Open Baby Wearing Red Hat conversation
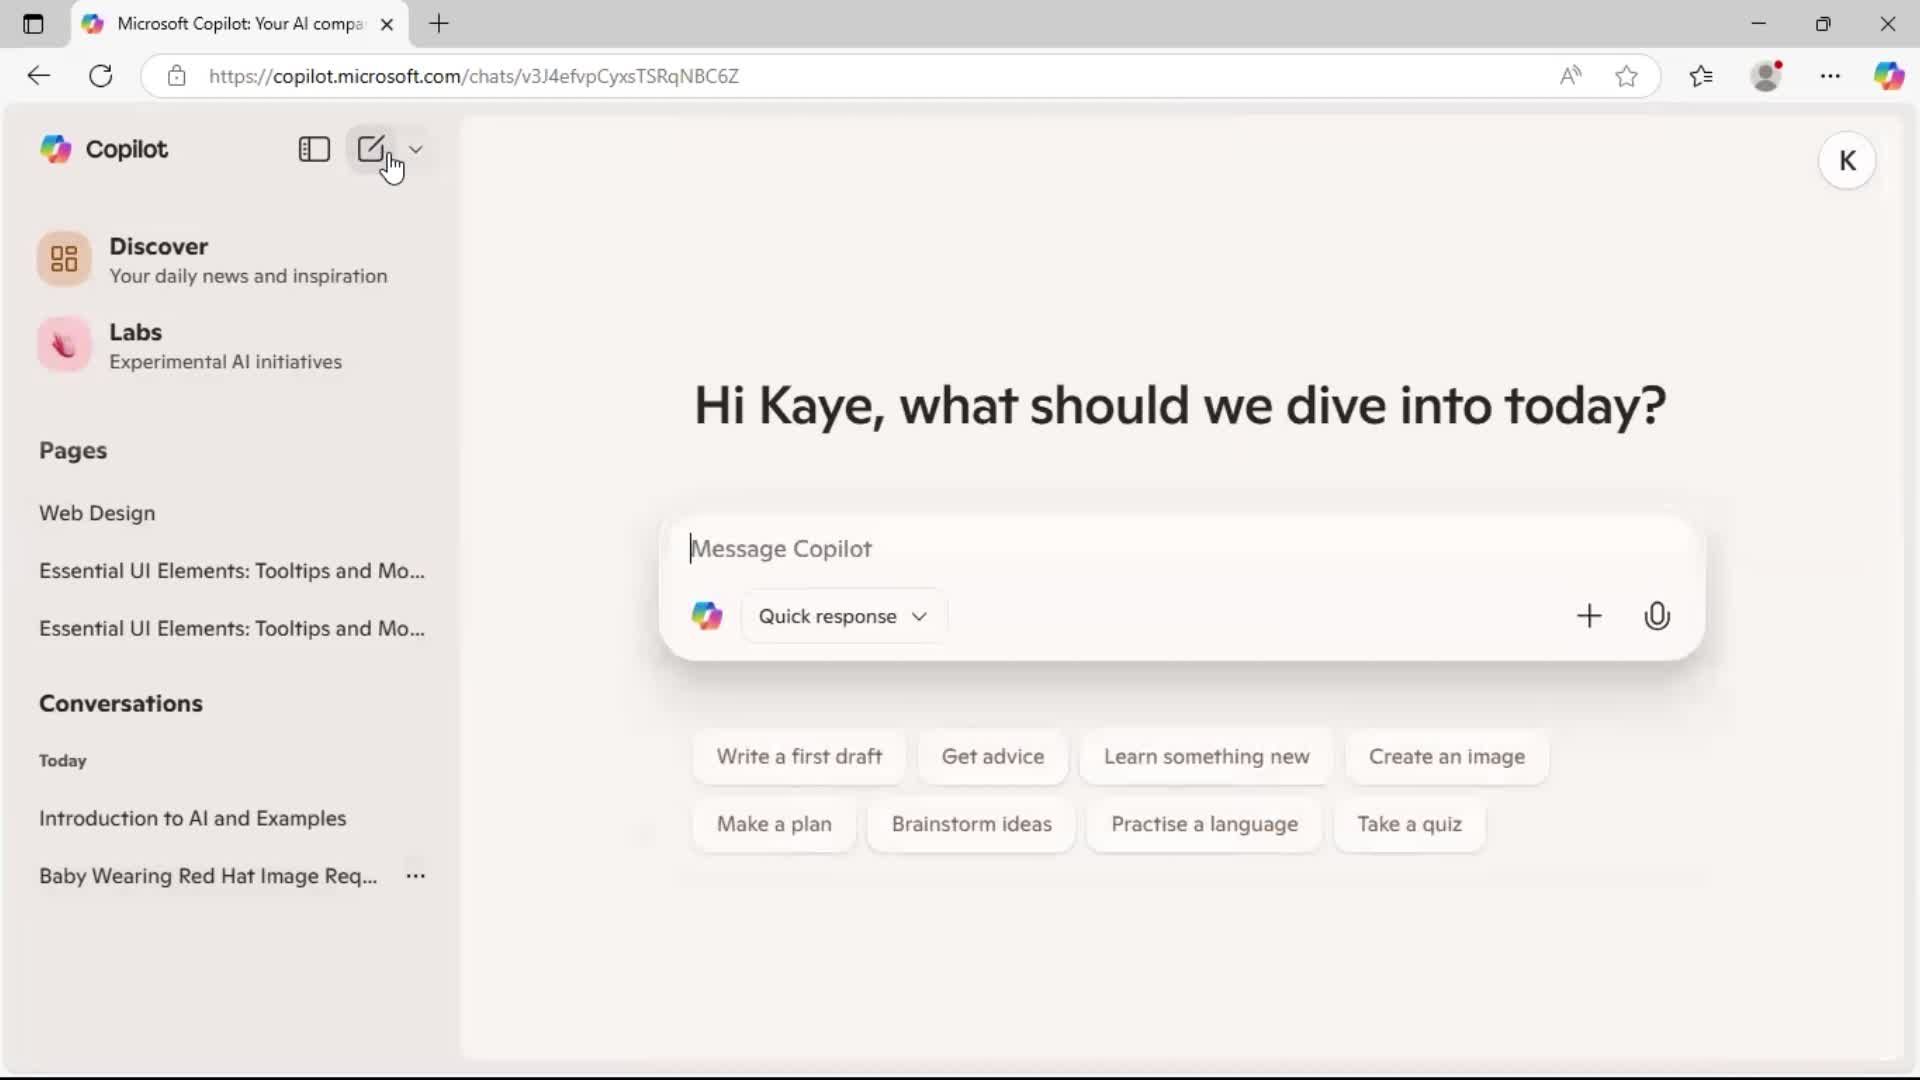This screenshot has height=1080, width=1920. click(208, 876)
